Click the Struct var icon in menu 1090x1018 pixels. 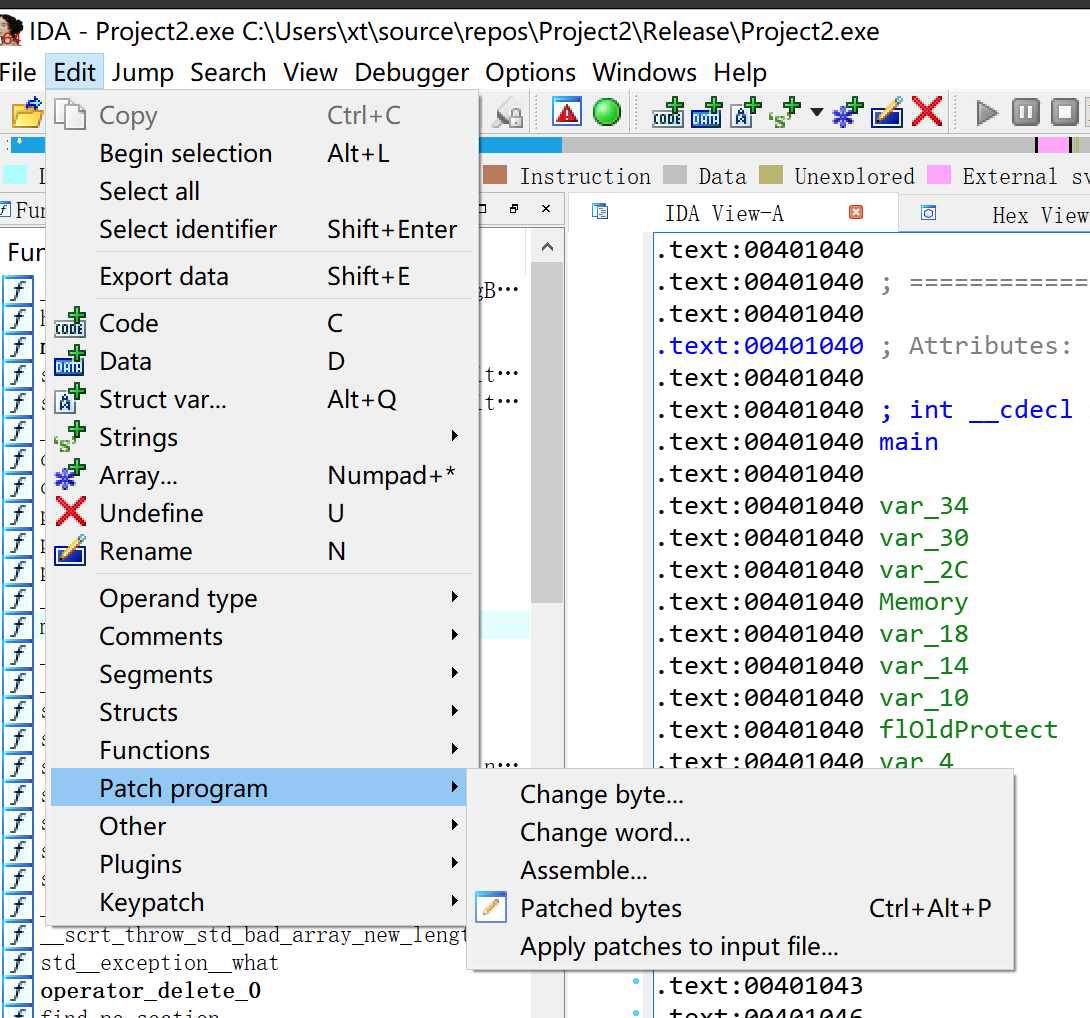coord(70,399)
